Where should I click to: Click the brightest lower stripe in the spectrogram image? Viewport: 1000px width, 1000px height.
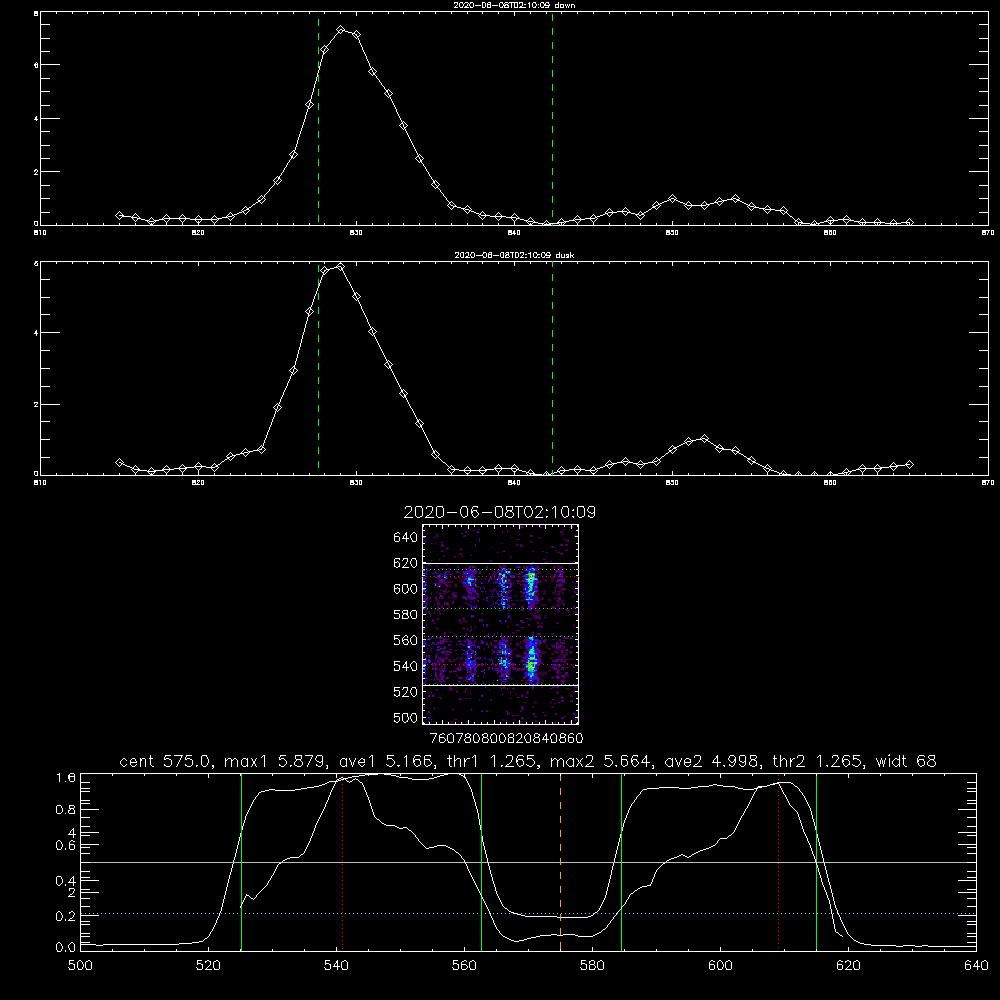tap(531, 660)
